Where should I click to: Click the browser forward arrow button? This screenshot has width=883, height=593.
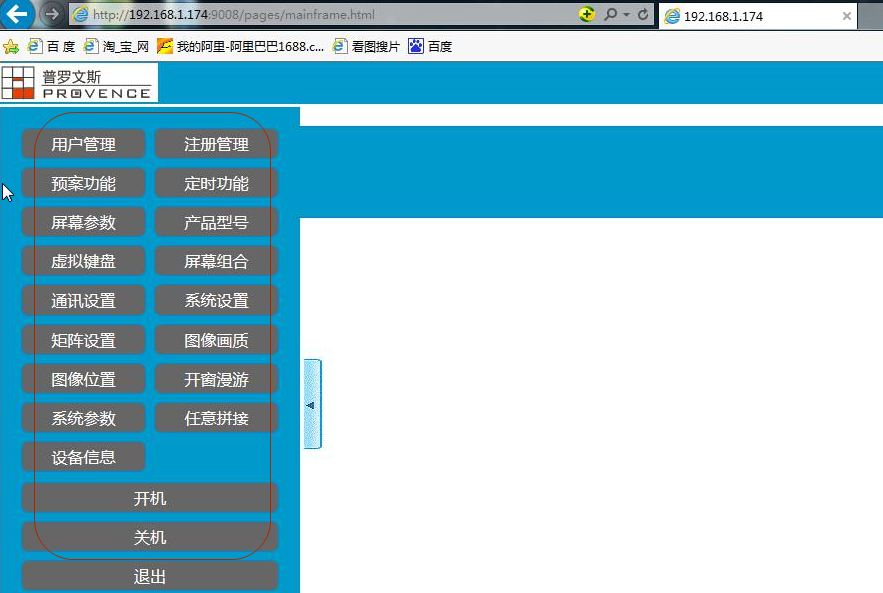pos(52,14)
